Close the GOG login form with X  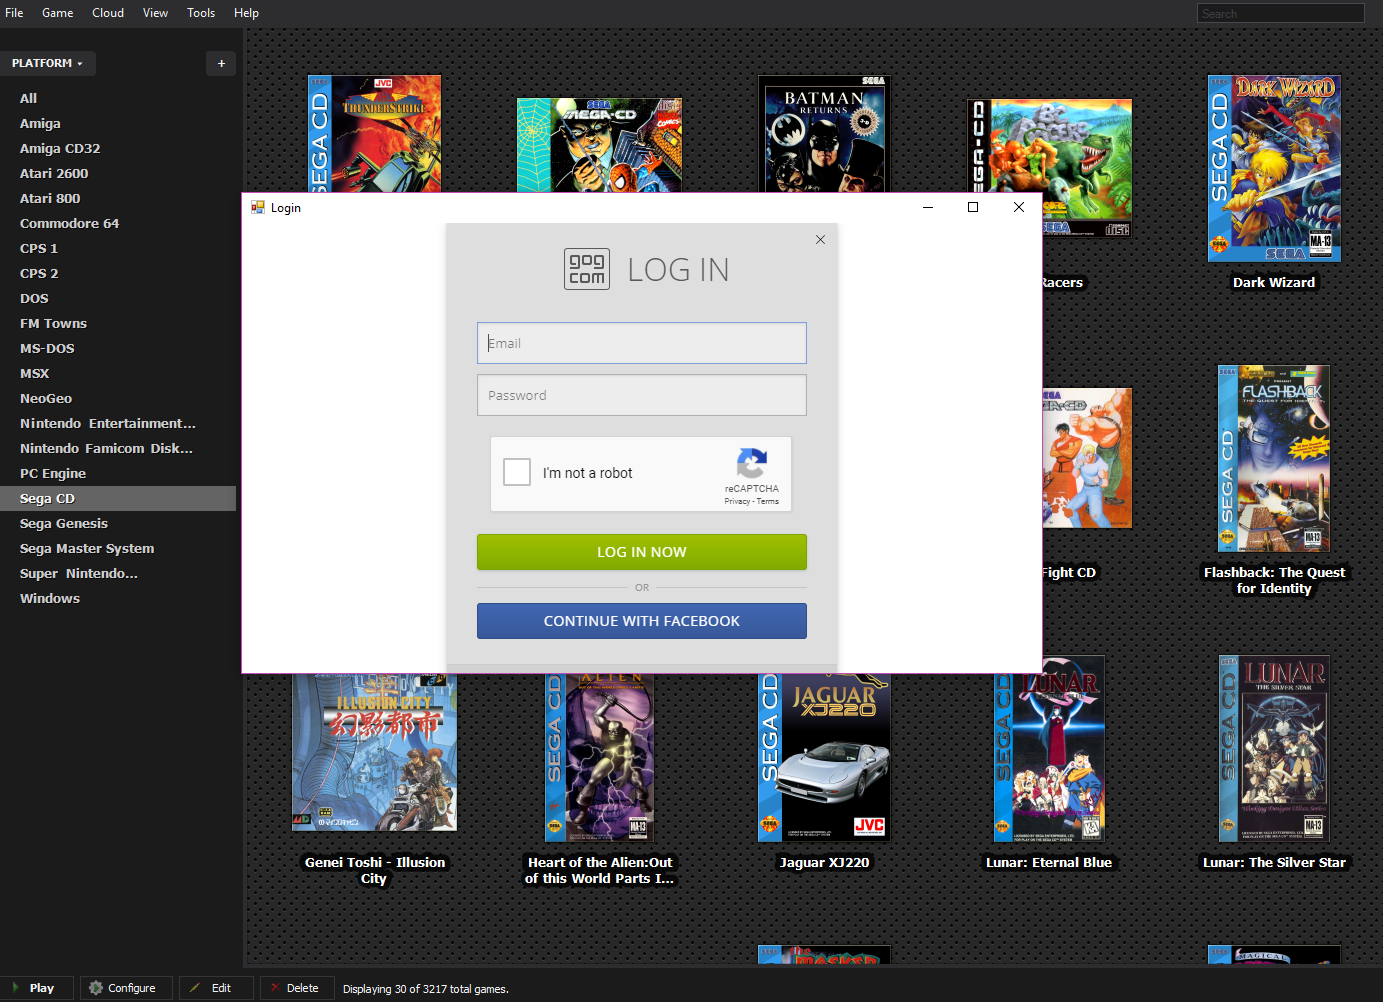[x=820, y=239]
